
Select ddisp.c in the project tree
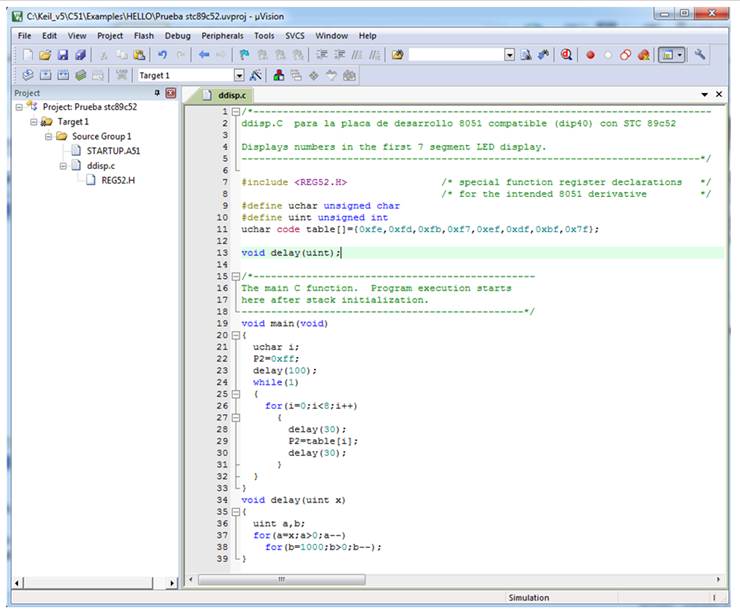click(x=101, y=166)
